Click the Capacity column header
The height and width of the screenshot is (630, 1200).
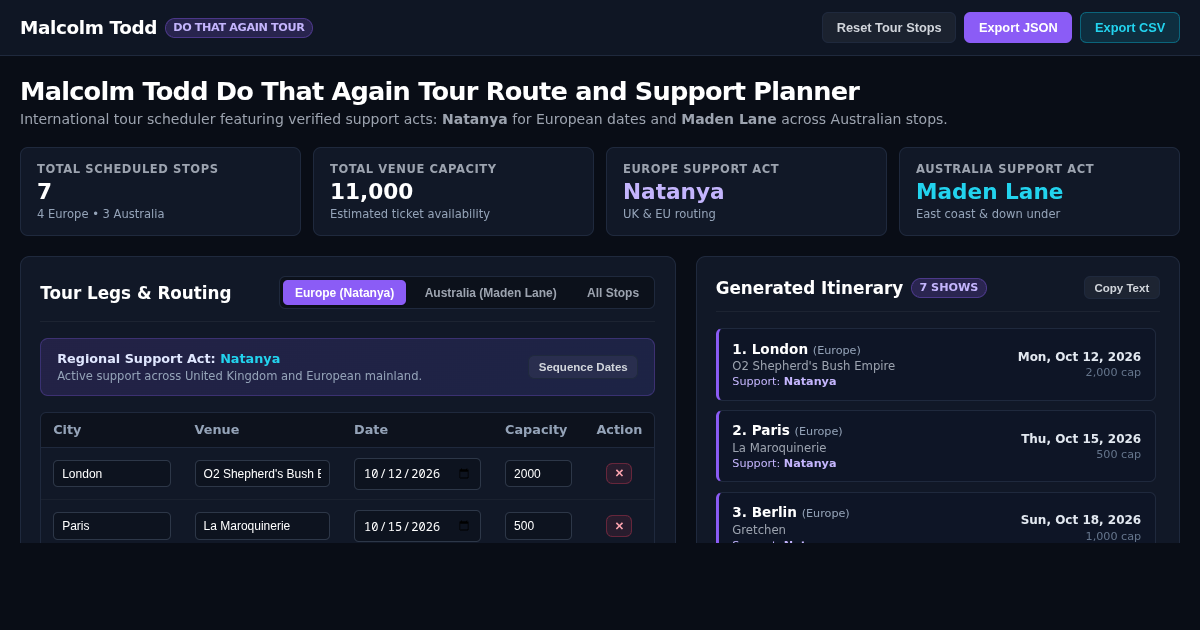[536, 430]
